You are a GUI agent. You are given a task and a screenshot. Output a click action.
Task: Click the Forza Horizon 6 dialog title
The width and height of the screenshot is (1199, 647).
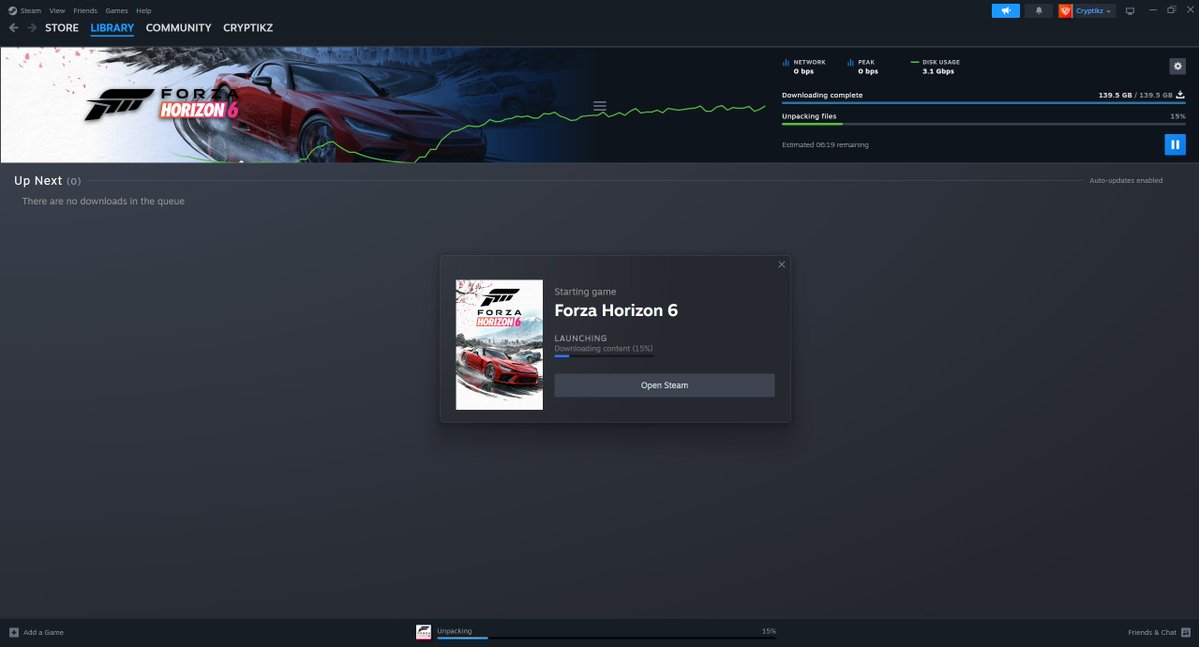(616, 310)
